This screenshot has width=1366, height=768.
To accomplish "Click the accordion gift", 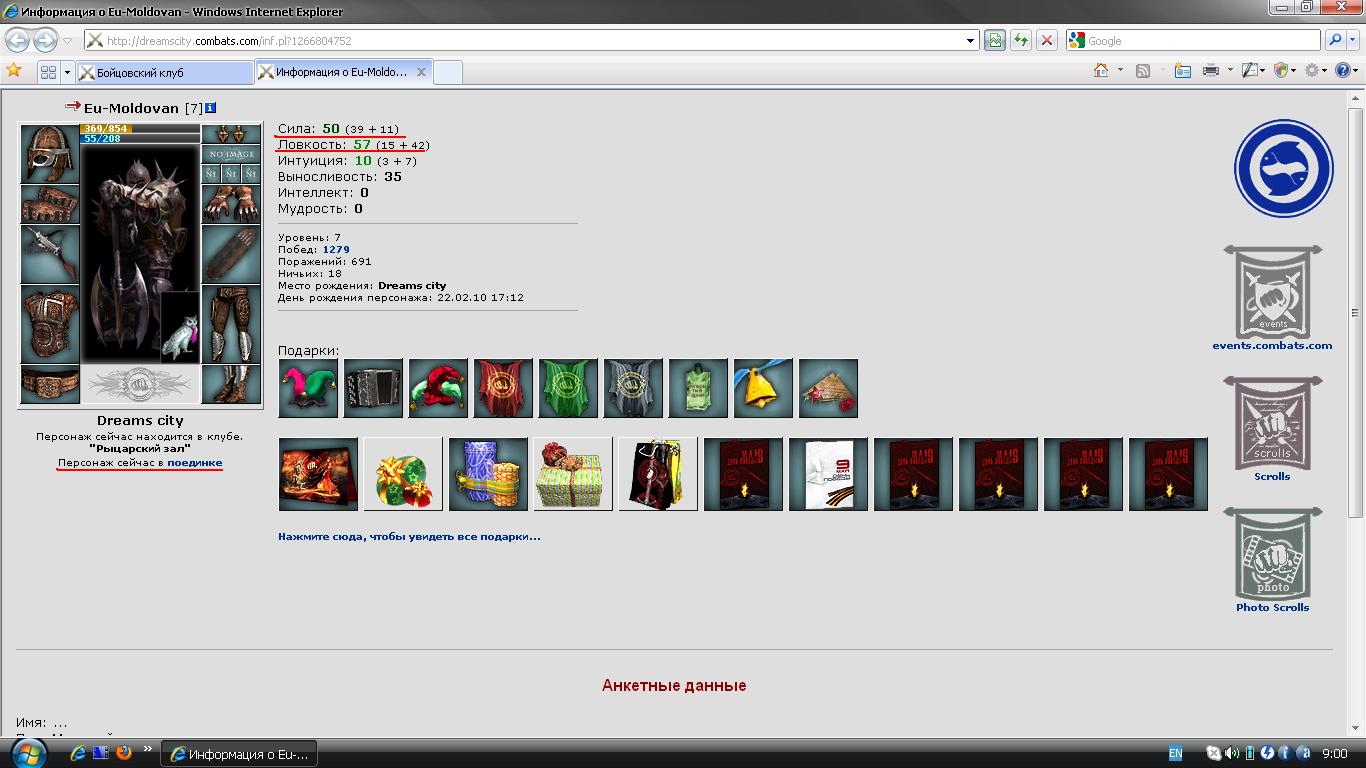I will [x=373, y=388].
